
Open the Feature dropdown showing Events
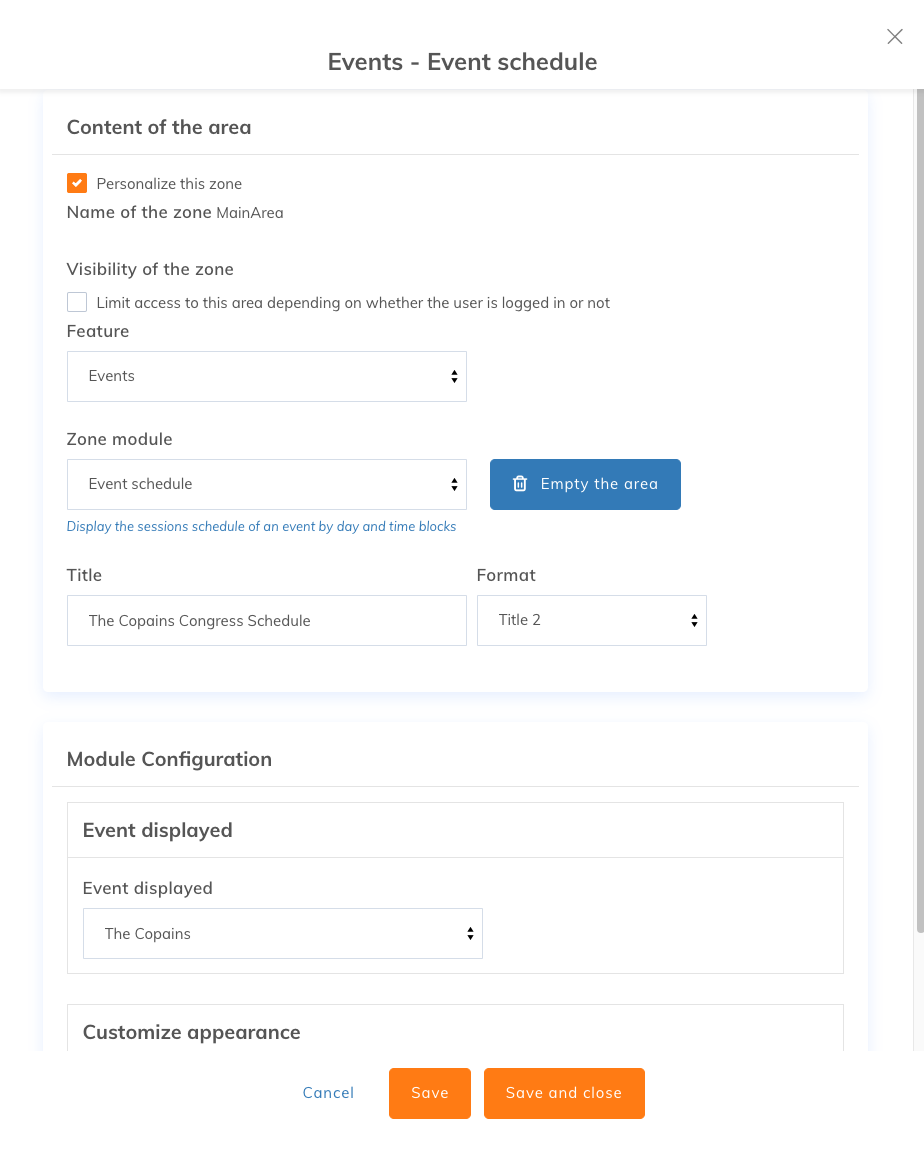tap(267, 376)
